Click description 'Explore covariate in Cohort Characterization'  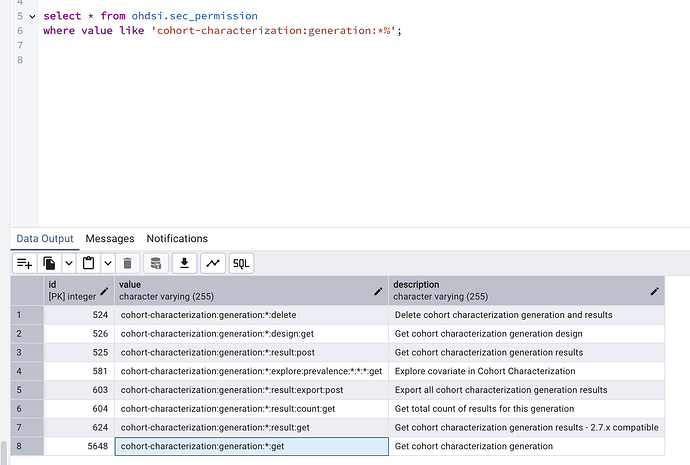coord(527,371)
